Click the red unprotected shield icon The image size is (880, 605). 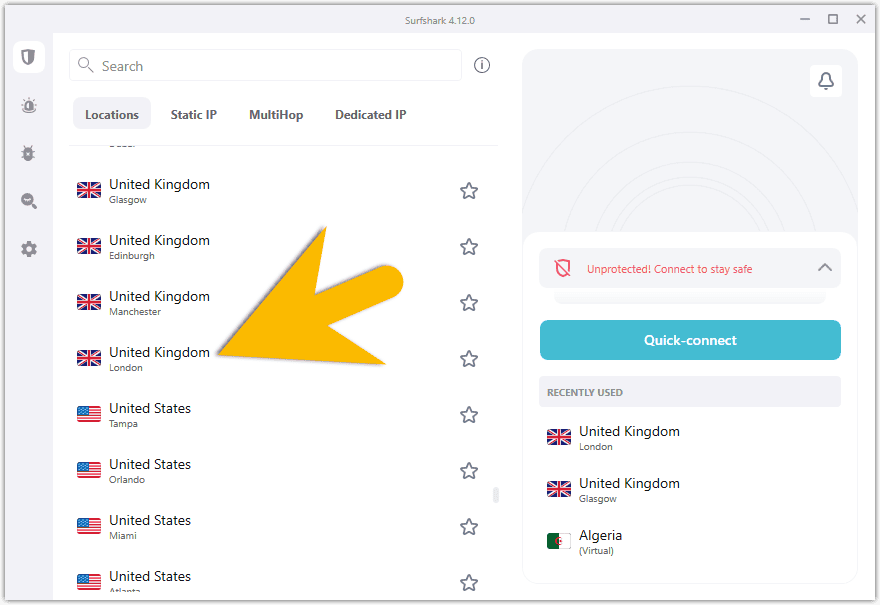(562, 268)
